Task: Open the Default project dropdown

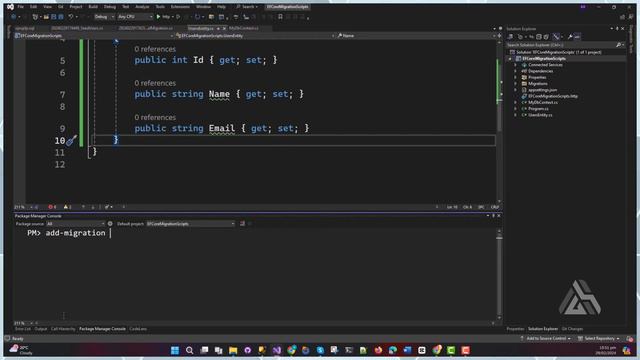Action: coord(191,224)
